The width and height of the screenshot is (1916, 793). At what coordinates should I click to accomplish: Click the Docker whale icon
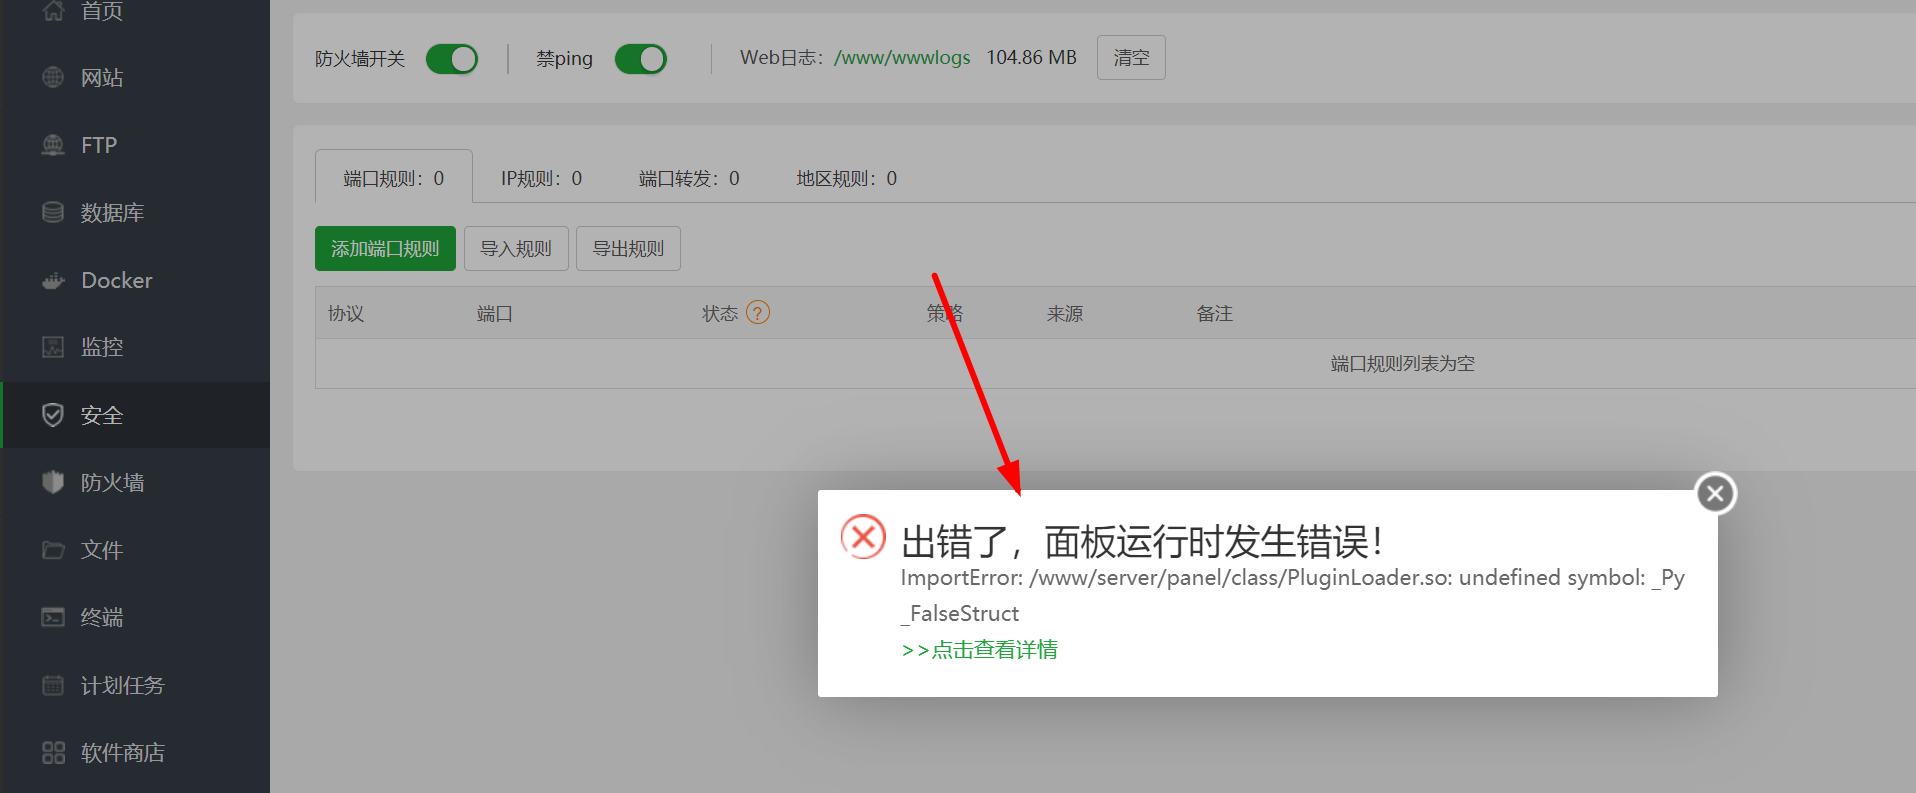click(x=53, y=280)
